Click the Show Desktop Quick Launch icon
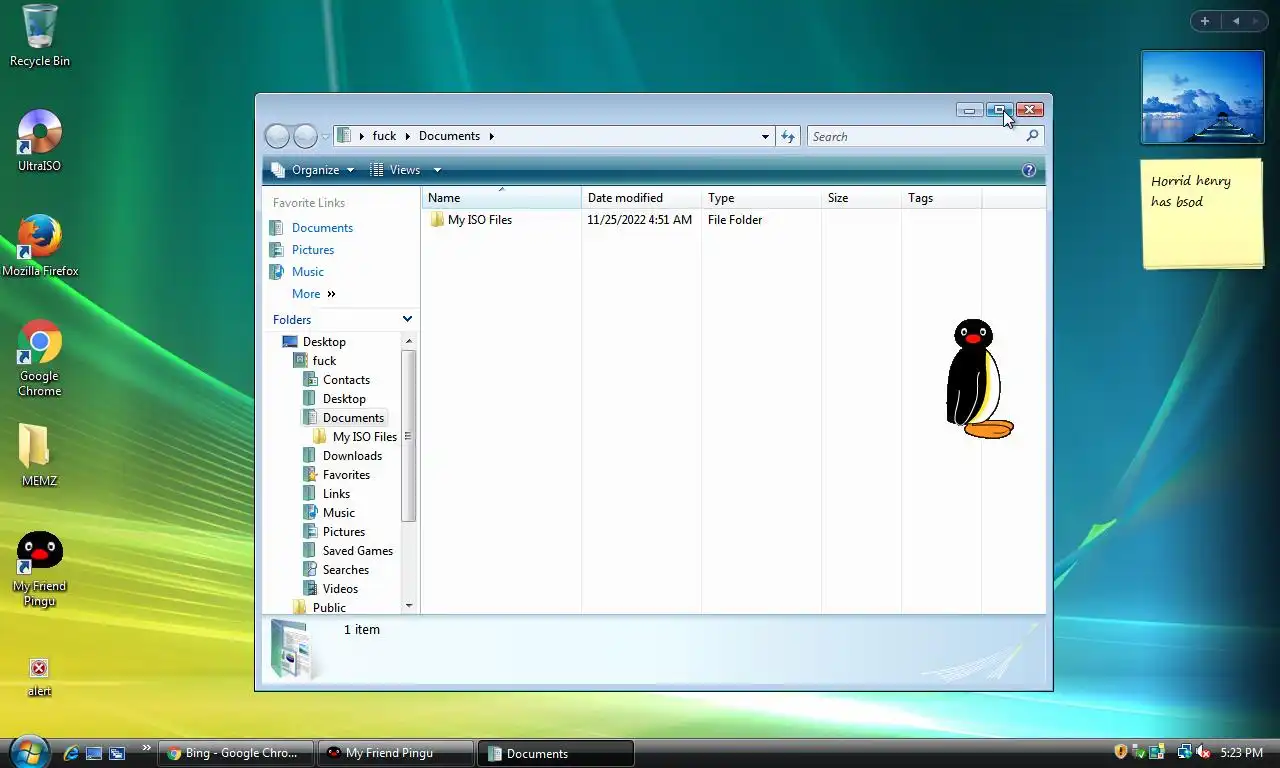The image size is (1280, 768). click(94, 753)
